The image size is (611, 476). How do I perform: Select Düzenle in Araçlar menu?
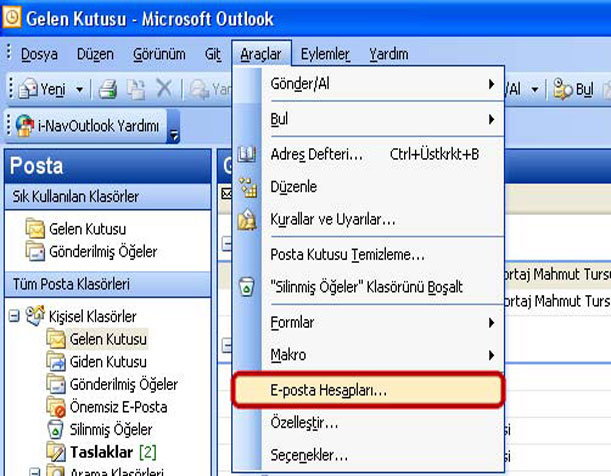[x=382, y=187]
